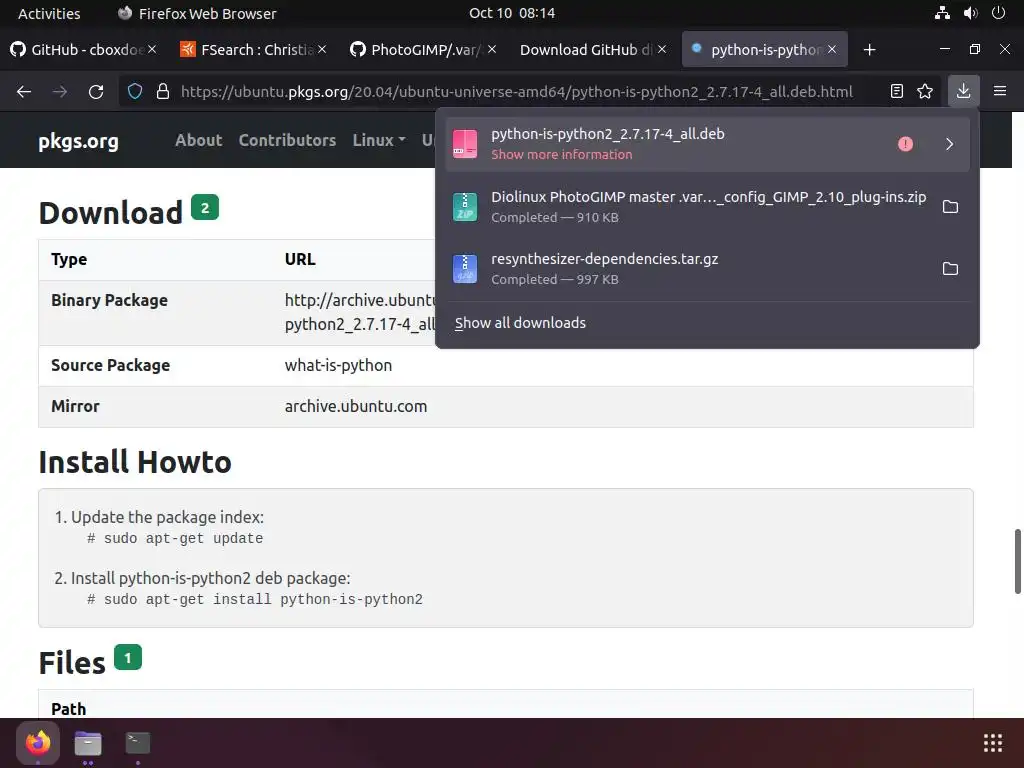Click the archive.ubuntu.com mirror text
The height and width of the screenshot is (768, 1024).
356,406
